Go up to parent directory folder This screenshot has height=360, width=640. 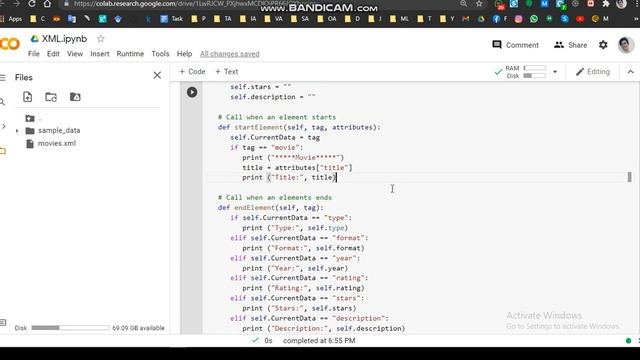[x=30, y=119]
